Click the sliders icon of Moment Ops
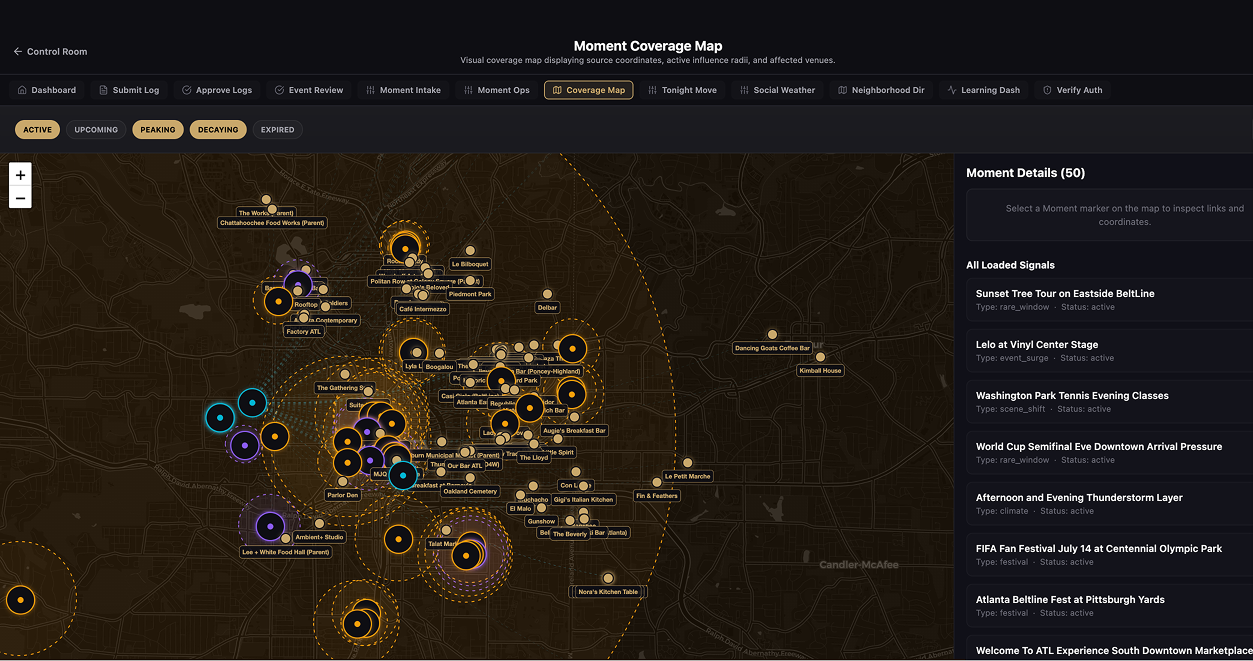 point(469,90)
